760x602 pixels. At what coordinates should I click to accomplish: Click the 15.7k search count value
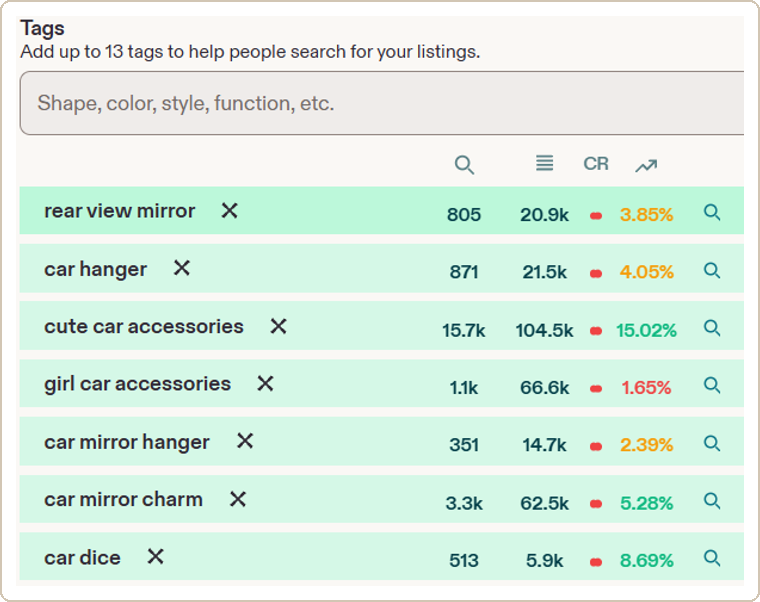click(463, 331)
